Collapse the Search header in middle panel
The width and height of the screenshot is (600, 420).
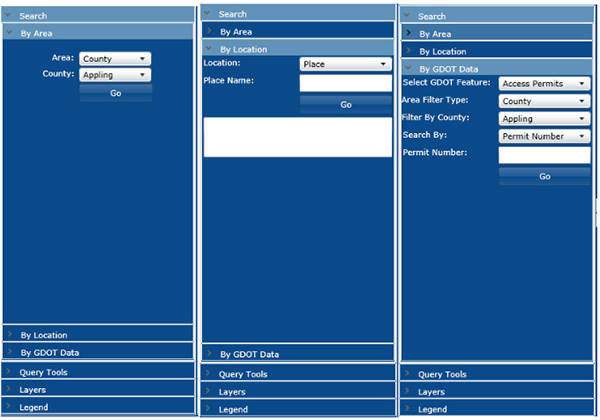coord(298,14)
